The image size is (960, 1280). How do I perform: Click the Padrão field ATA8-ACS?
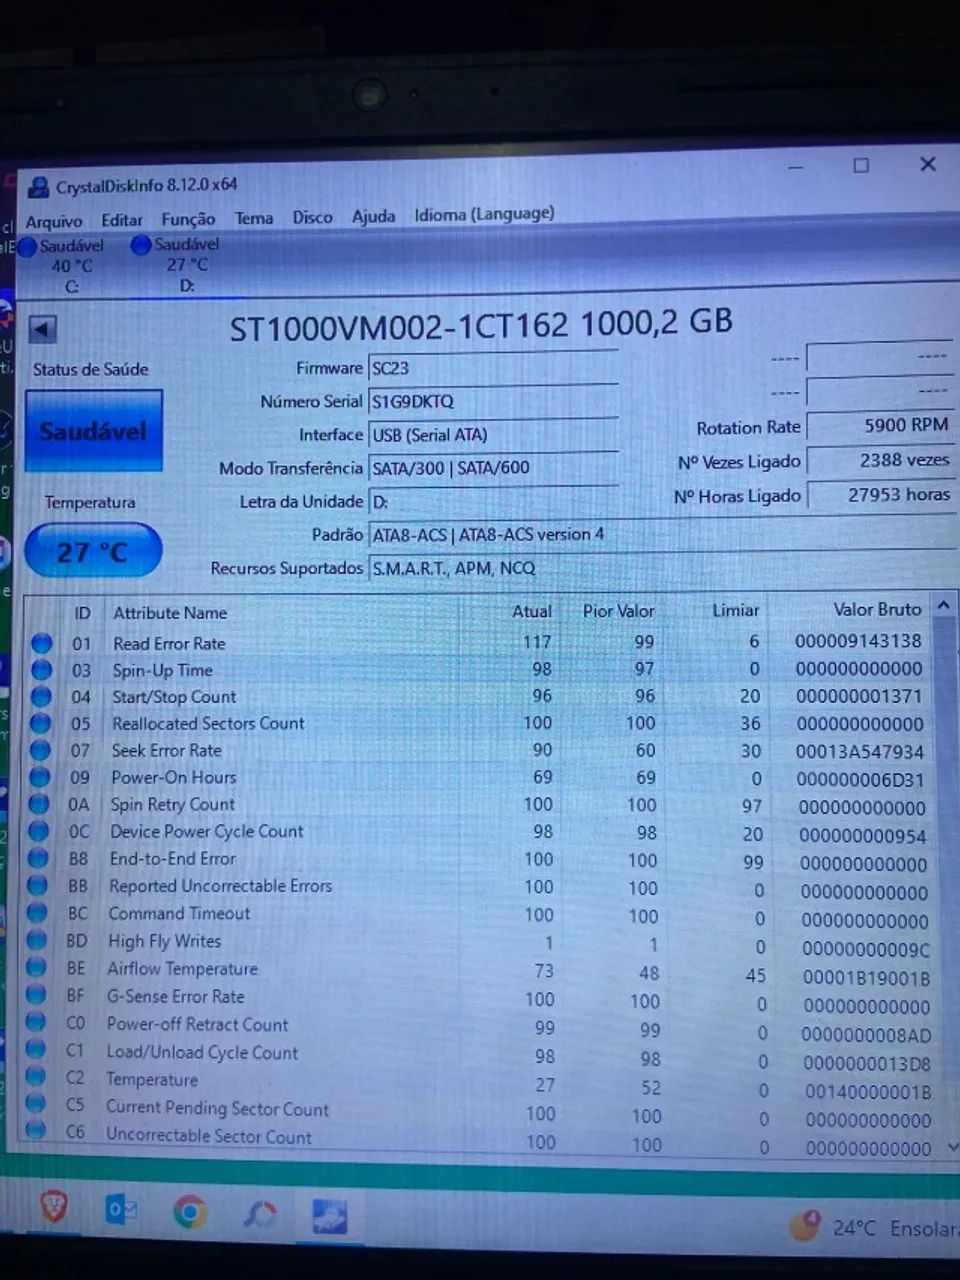pos(662,535)
